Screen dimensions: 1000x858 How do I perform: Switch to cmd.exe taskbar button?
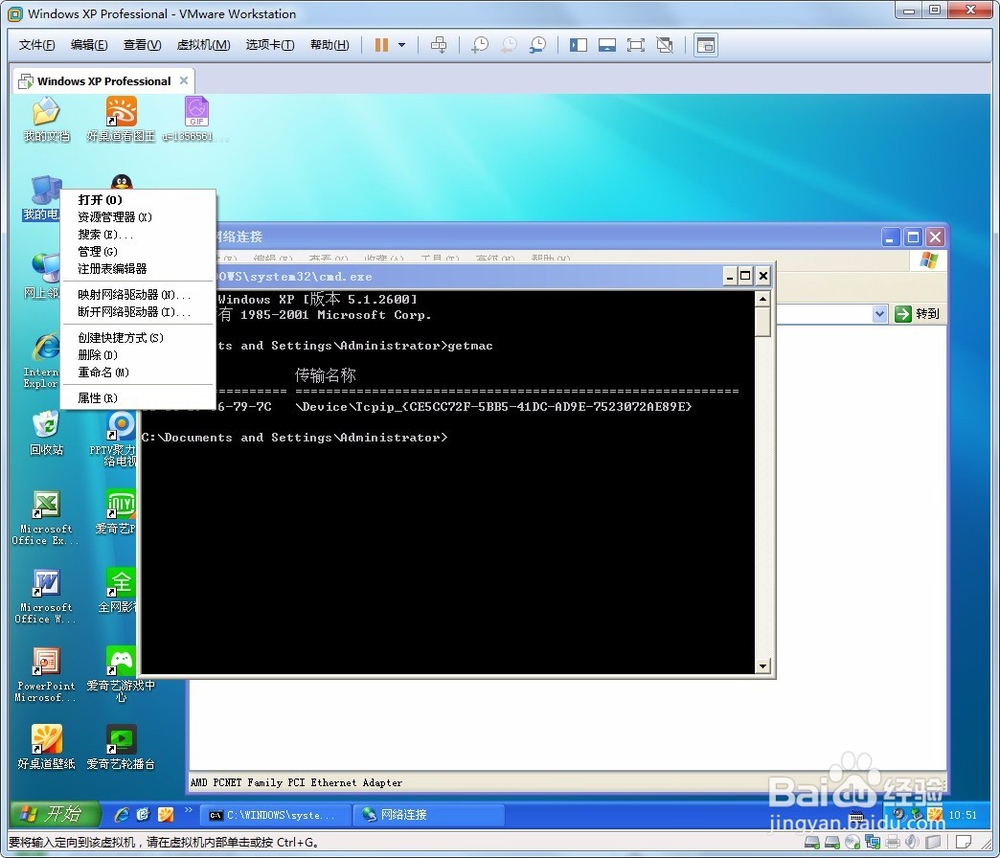pyautogui.click(x=276, y=815)
